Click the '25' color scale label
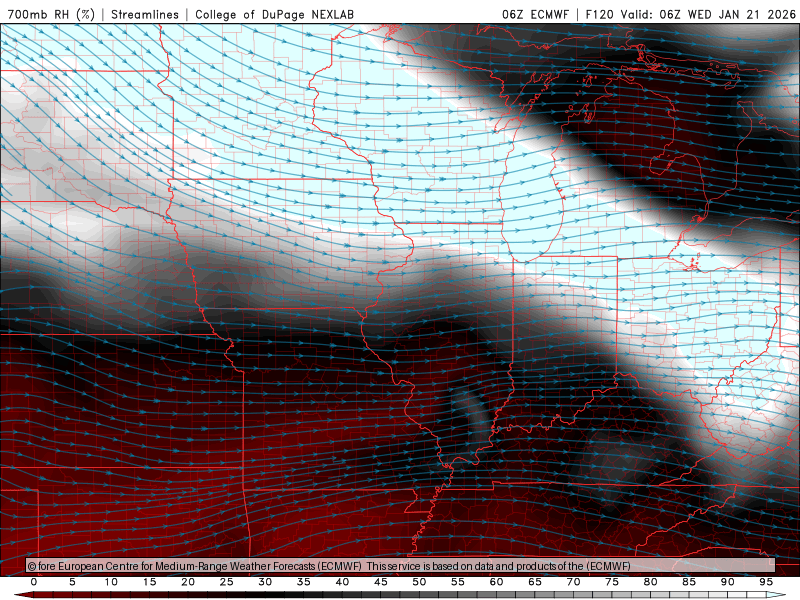Viewport: 800px width, 600px height. (x=227, y=582)
